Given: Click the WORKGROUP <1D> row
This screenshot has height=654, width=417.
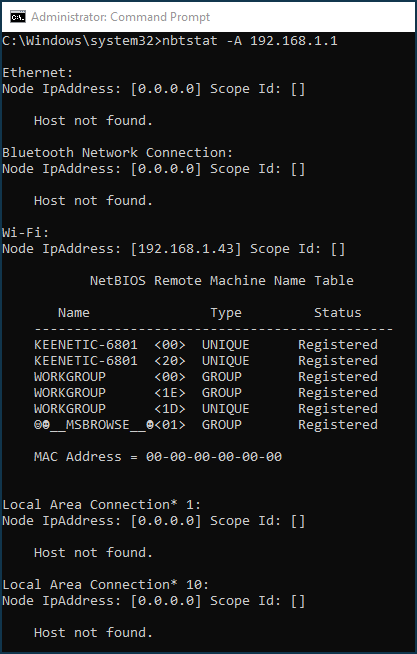Looking at the screenshot, I should click(206, 409).
